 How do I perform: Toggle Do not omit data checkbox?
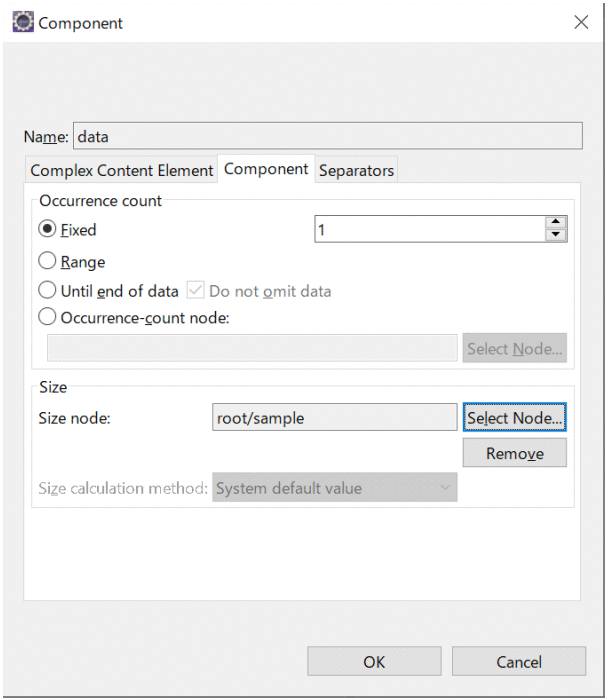point(195,291)
